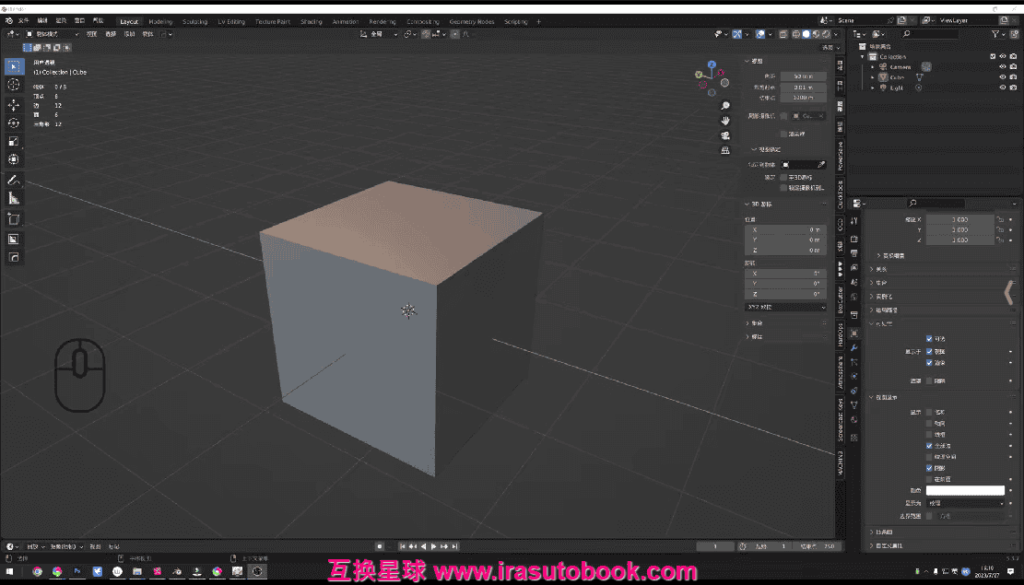Click the outliner filter funnel icon
The image size is (1024, 585).
pyautogui.click(x=995, y=34)
